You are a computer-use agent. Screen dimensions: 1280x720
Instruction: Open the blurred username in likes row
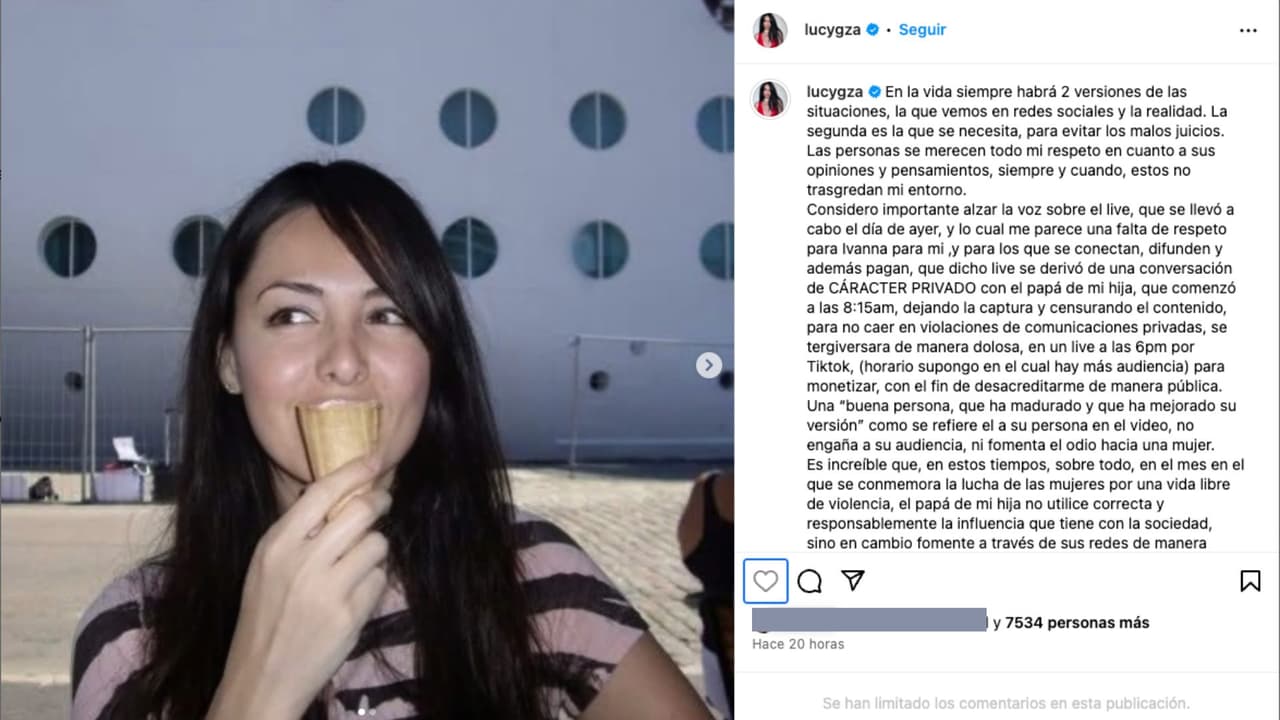[869, 619]
